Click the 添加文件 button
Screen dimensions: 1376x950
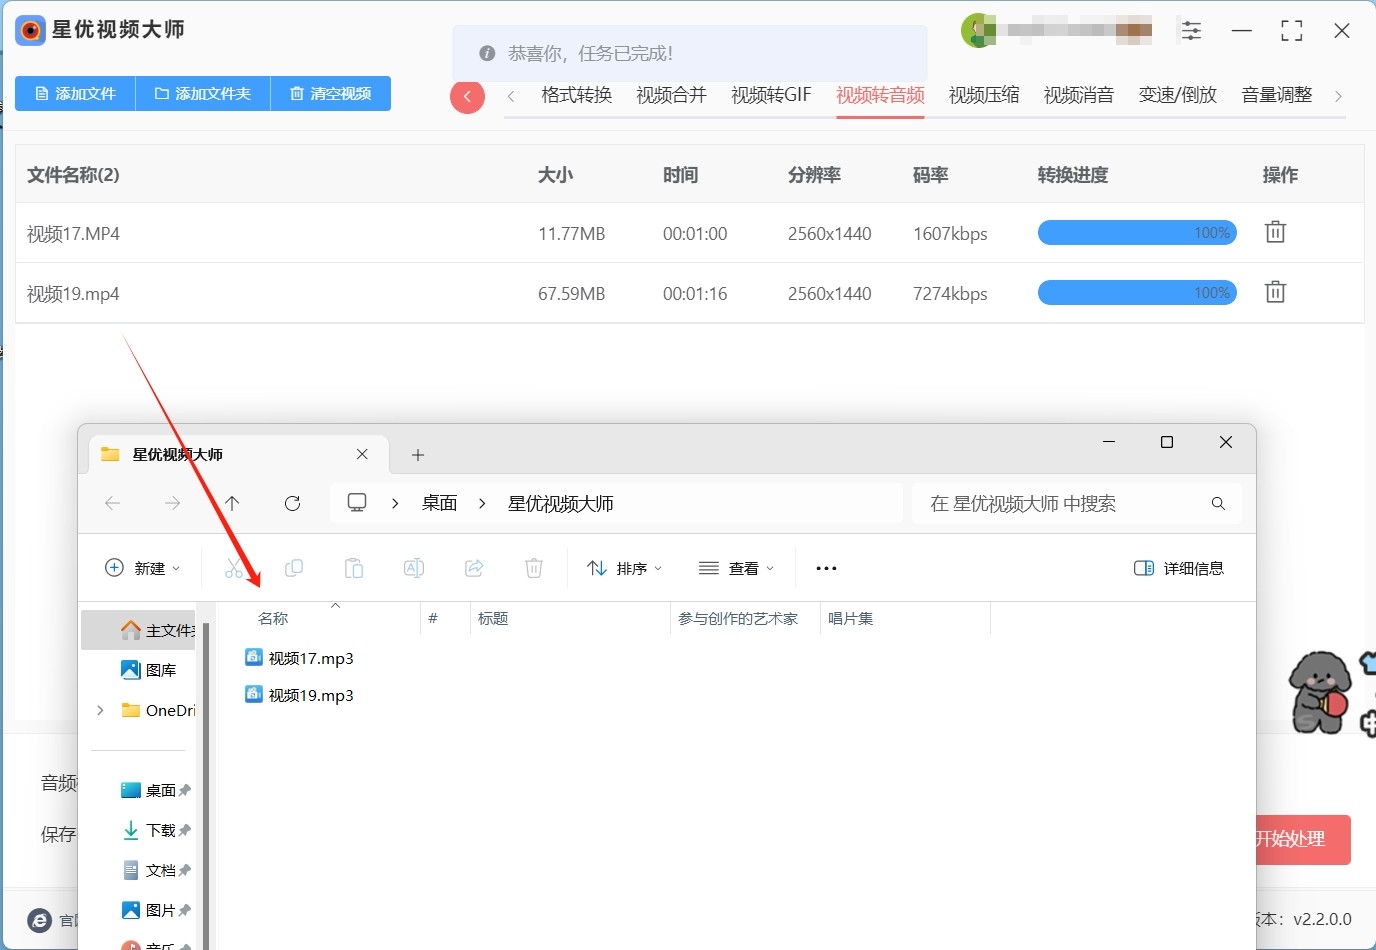[x=75, y=93]
